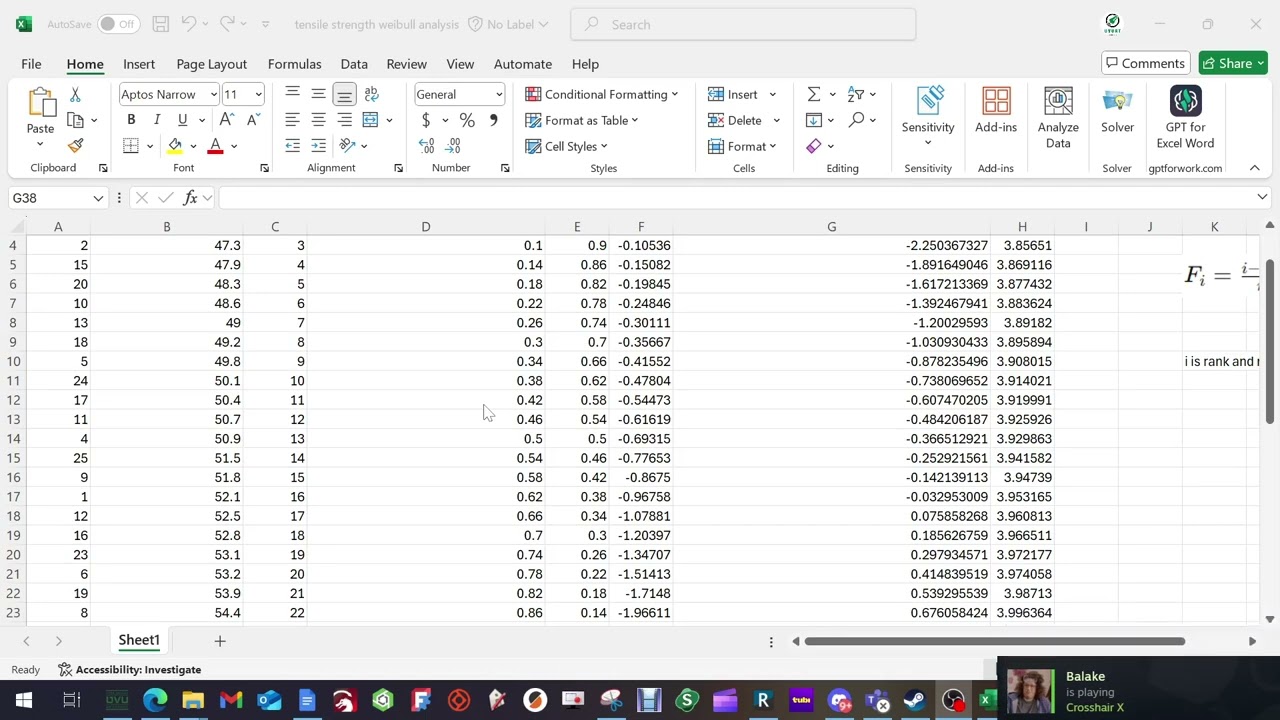Increase font size with the larger A icon
This screenshot has width=1280, height=720.
click(227, 120)
